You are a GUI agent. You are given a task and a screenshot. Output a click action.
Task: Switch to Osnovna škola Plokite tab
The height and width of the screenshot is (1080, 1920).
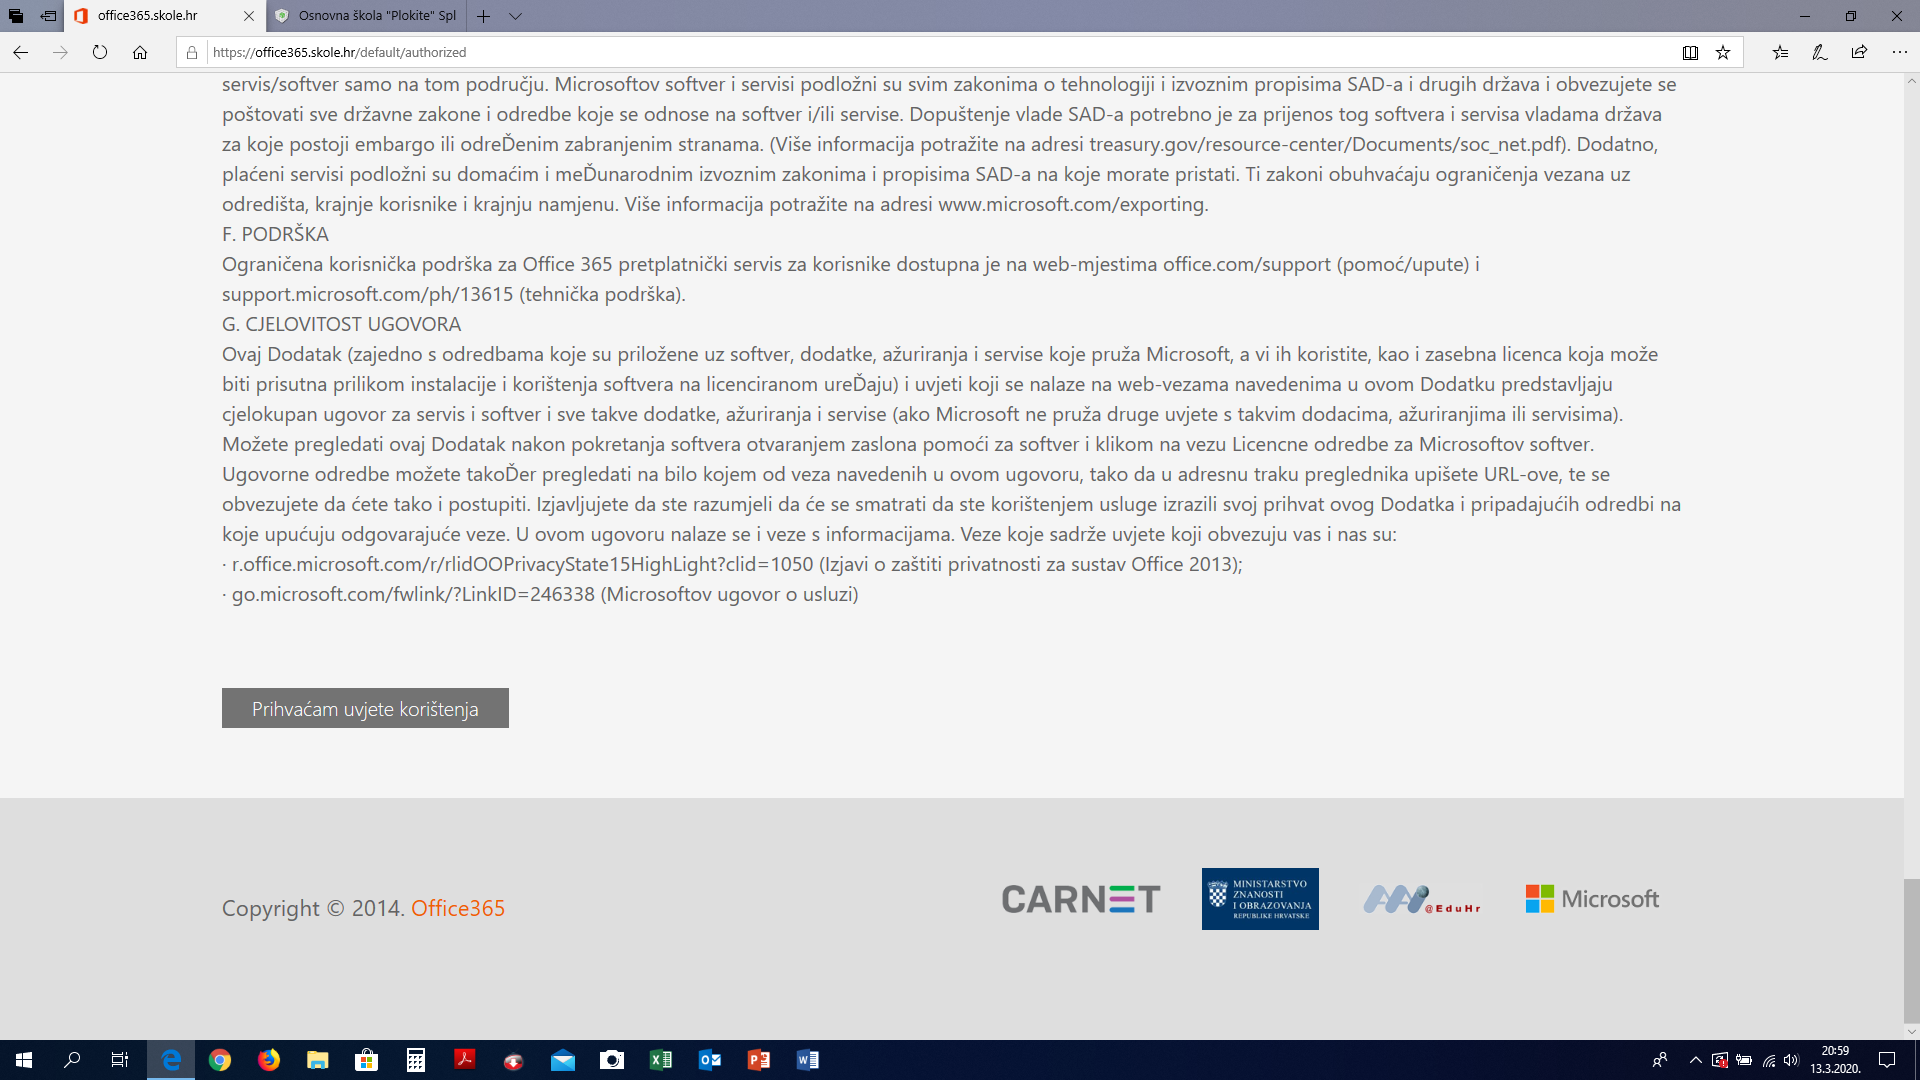point(366,16)
